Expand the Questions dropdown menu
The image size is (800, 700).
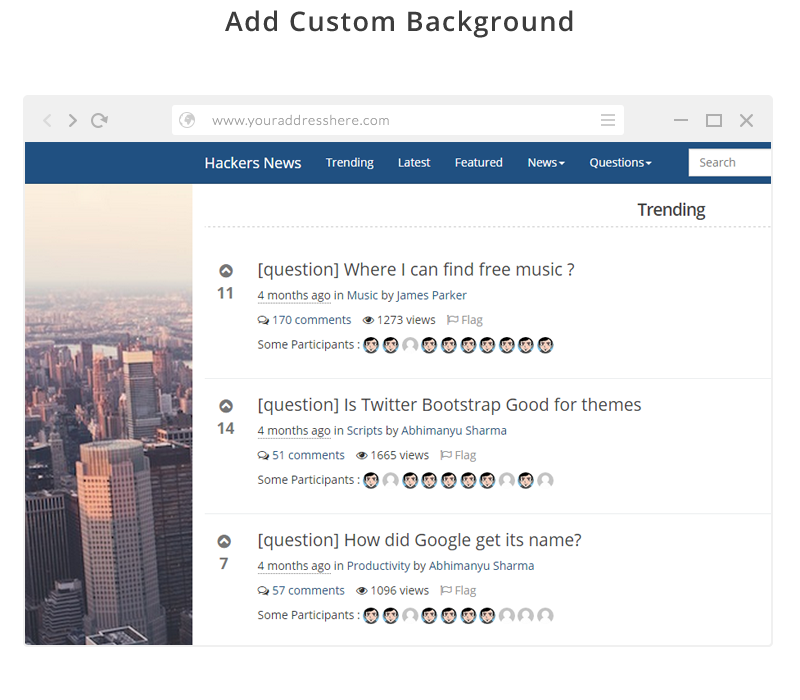620,163
